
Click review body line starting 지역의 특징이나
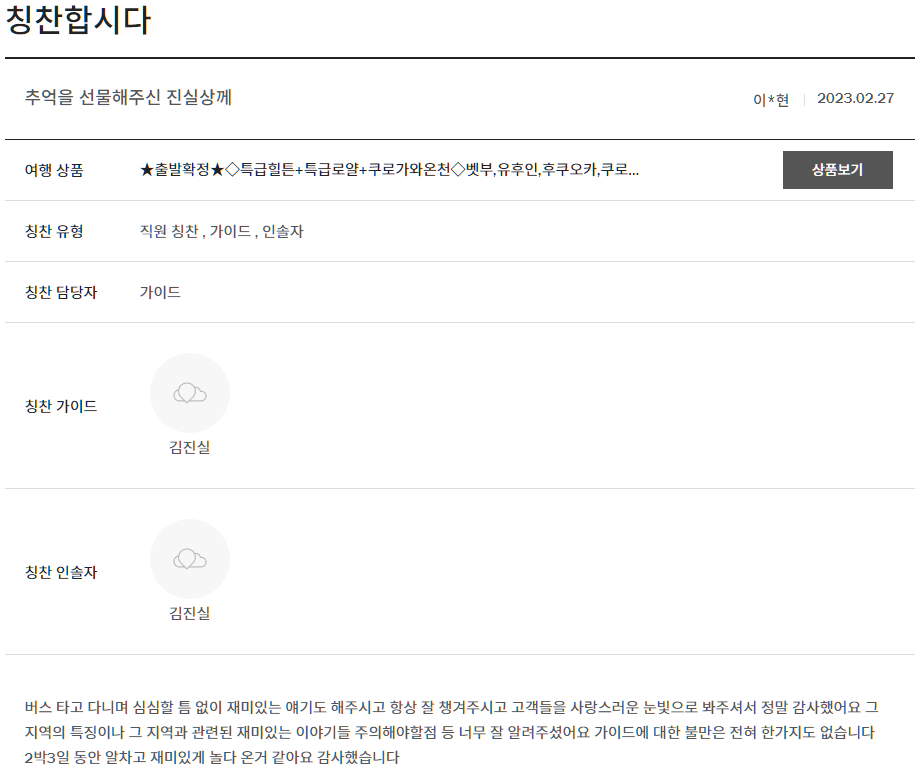(x=450, y=732)
